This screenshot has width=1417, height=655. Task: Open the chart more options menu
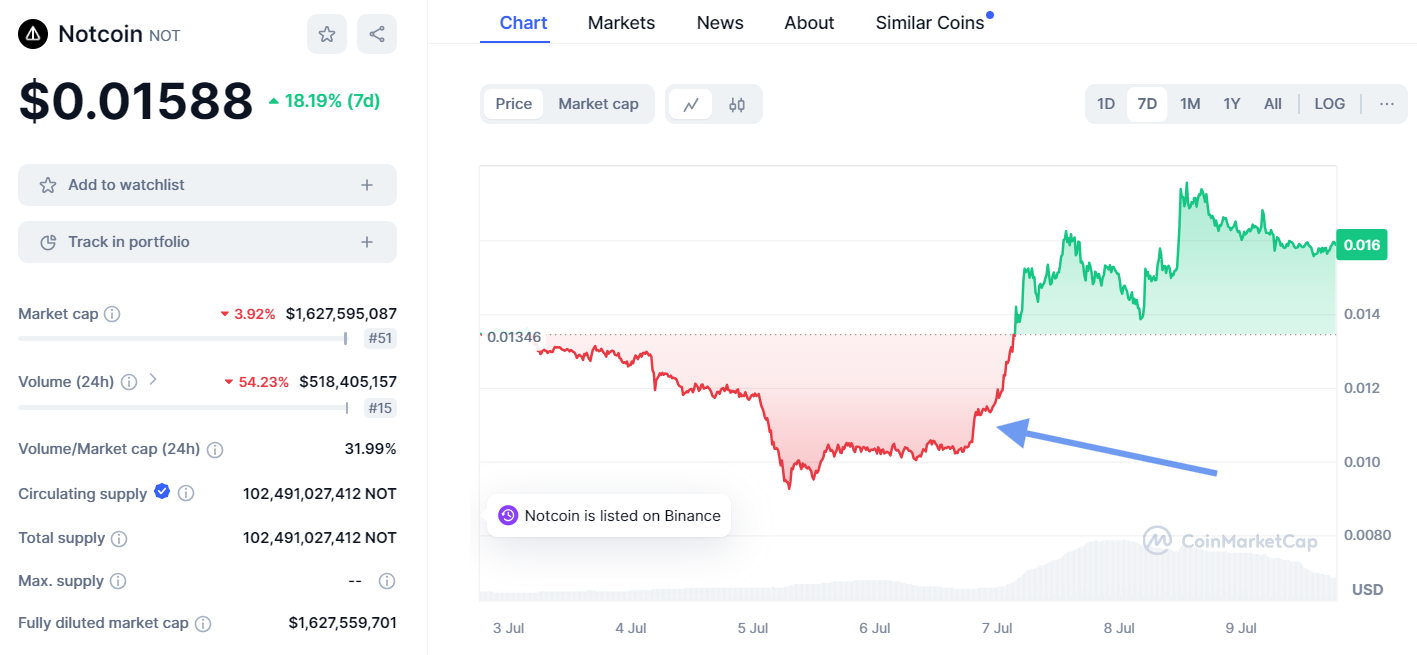click(1386, 104)
